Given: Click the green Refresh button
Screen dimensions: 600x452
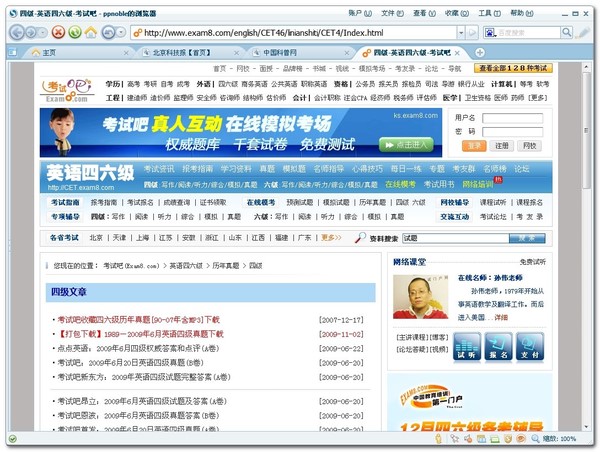Looking at the screenshot, I should point(75,33).
